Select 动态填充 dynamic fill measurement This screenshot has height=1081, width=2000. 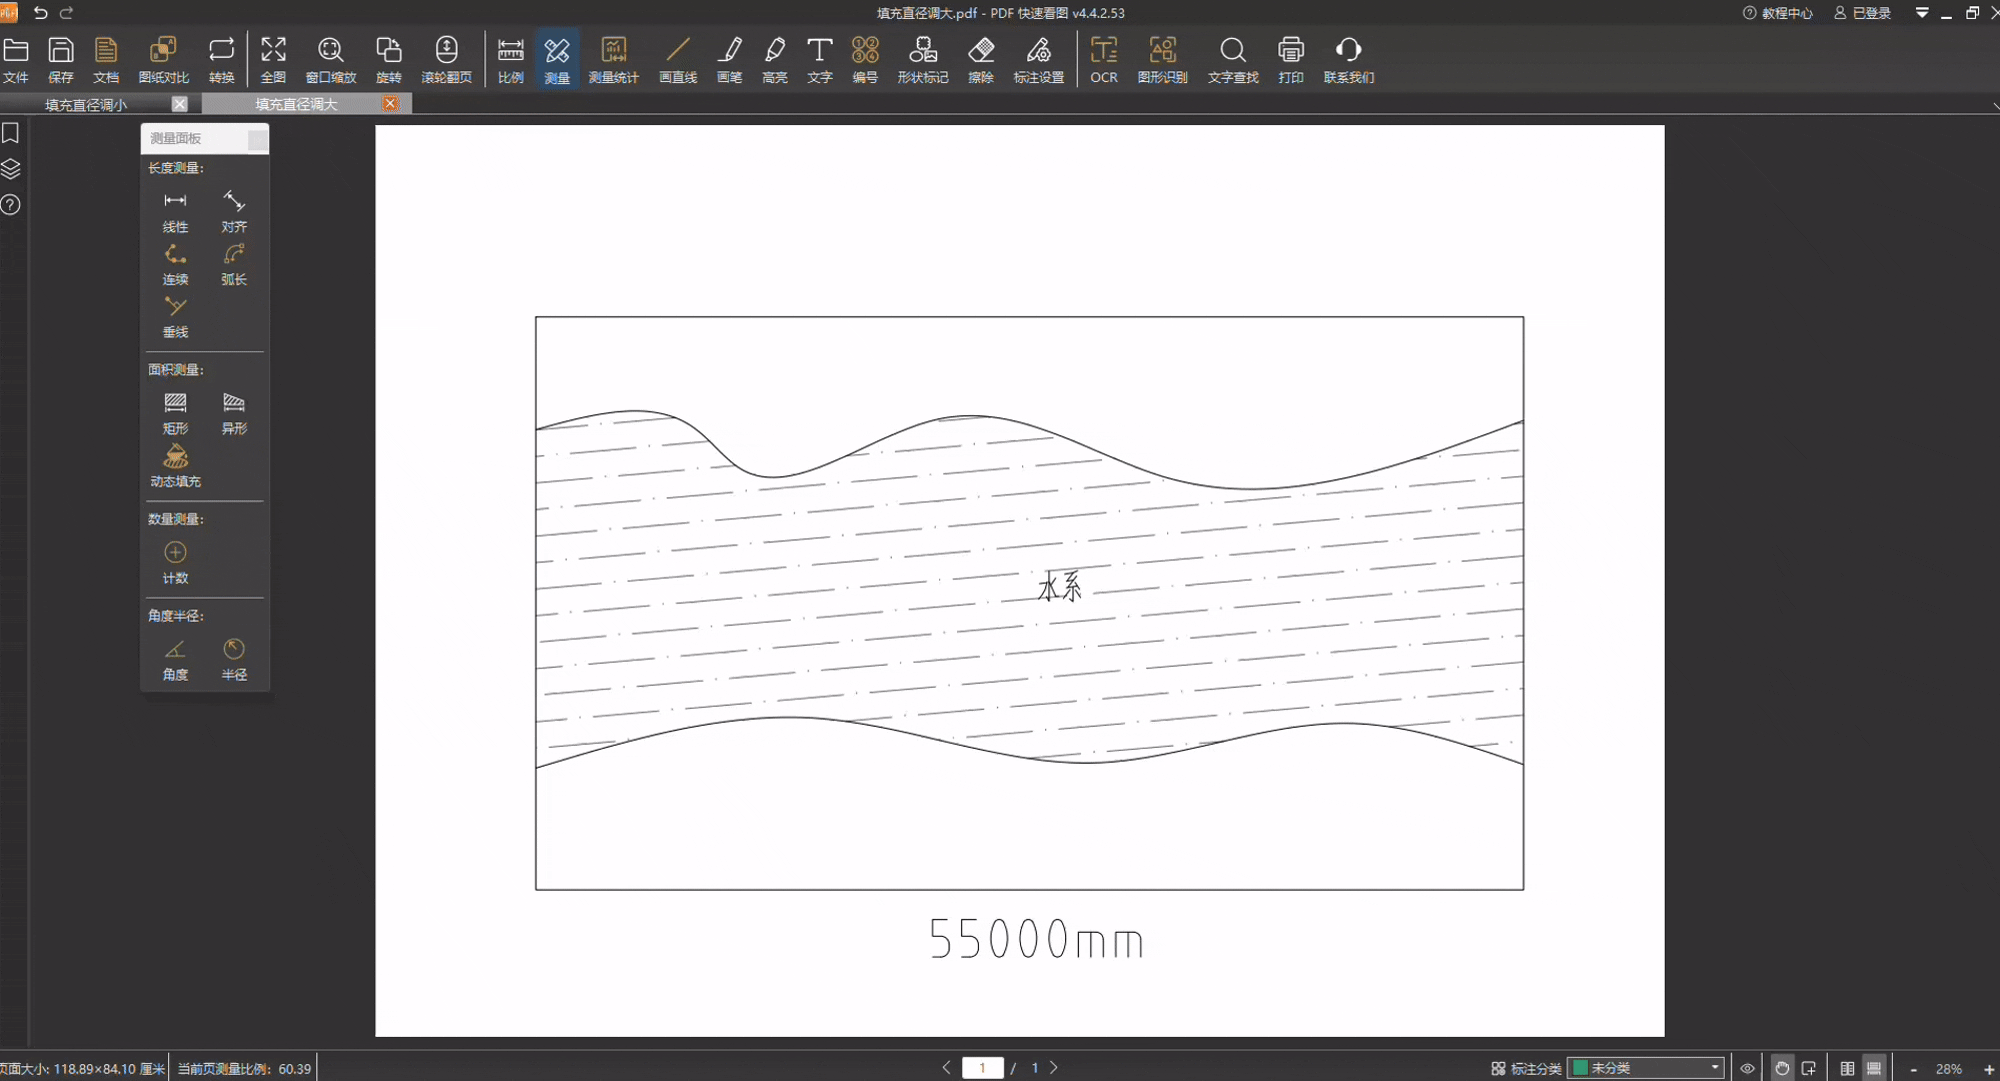tap(175, 466)
